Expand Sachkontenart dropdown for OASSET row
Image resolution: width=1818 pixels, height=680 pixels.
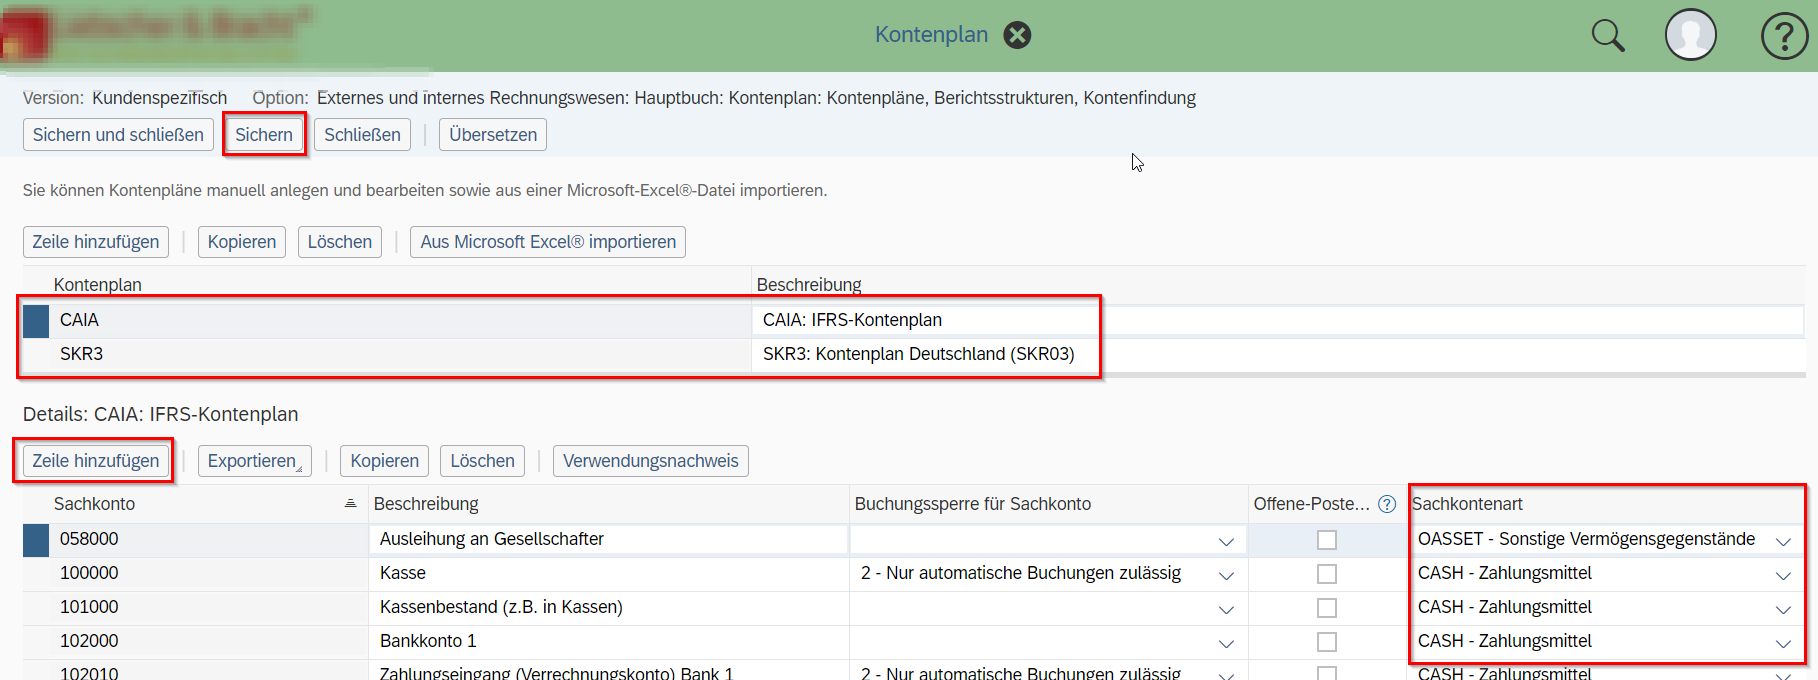click(x=1782, y=541)
